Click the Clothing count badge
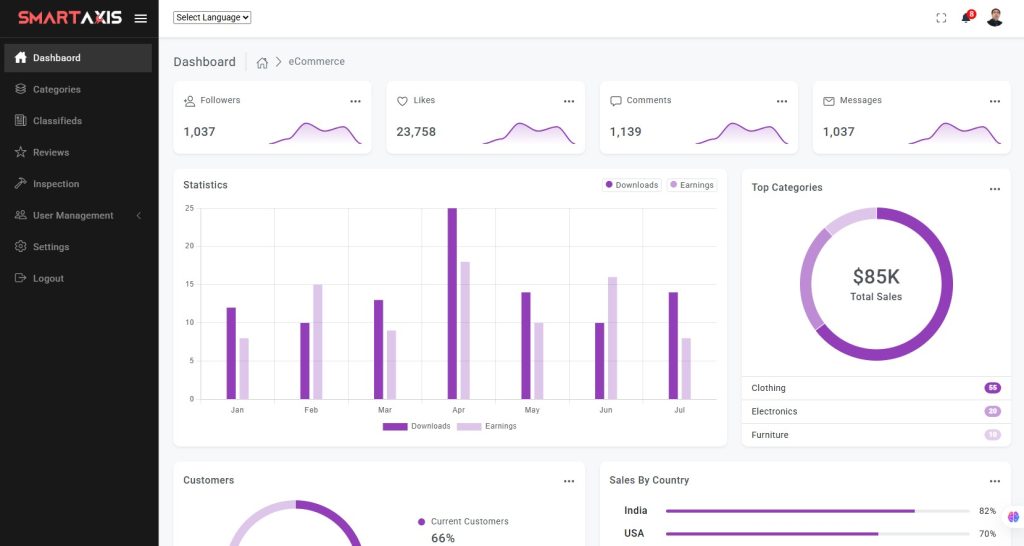 [993, 388]
